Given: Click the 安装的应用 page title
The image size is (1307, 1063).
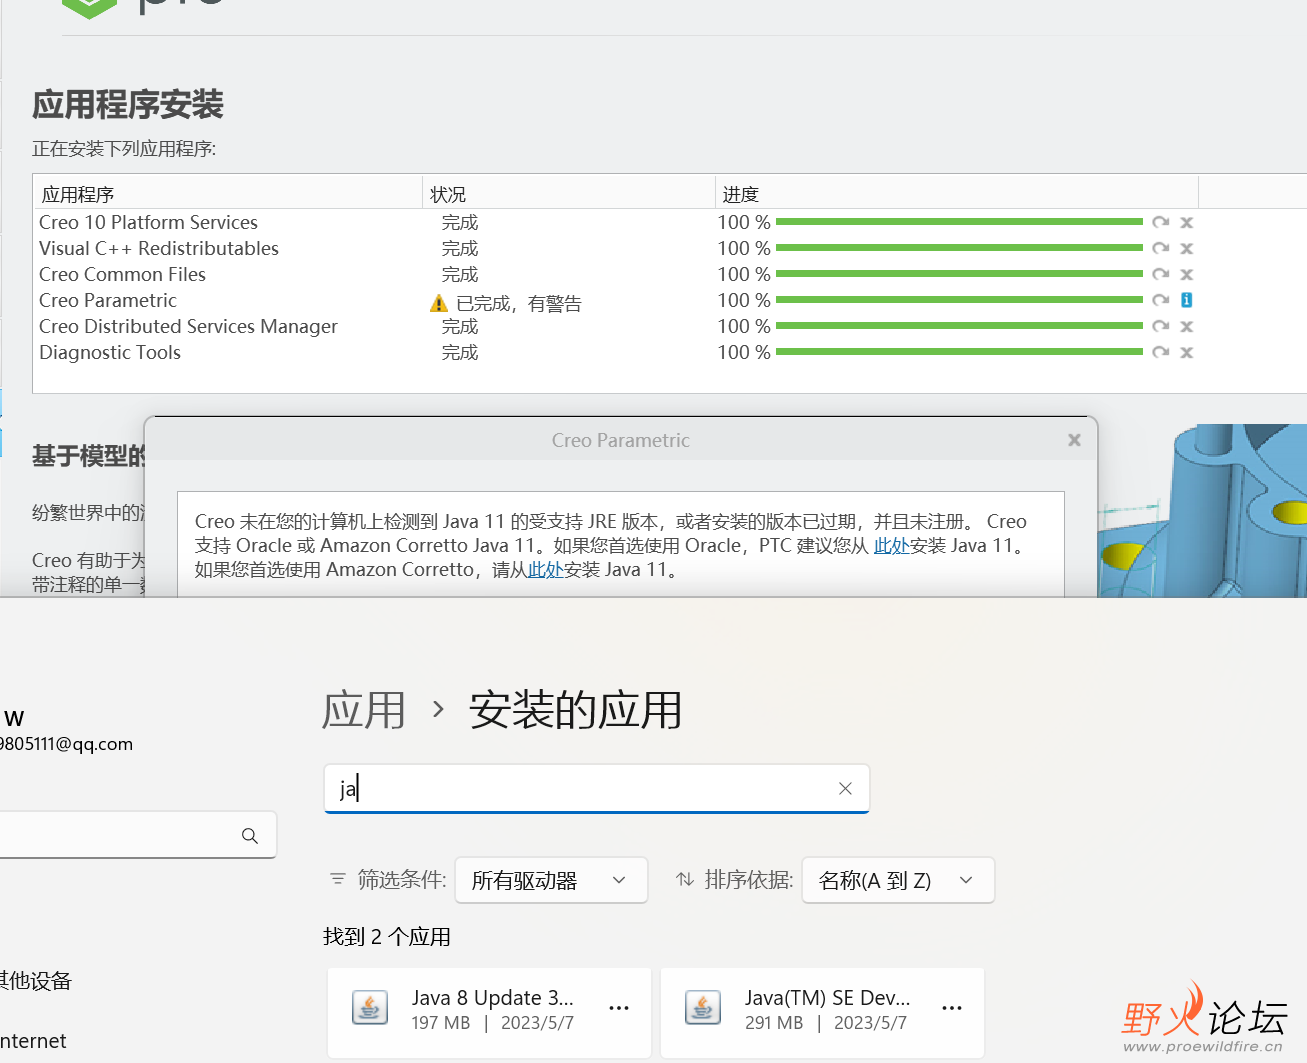Looking at the screenshot, I should (x=575, y=710).
